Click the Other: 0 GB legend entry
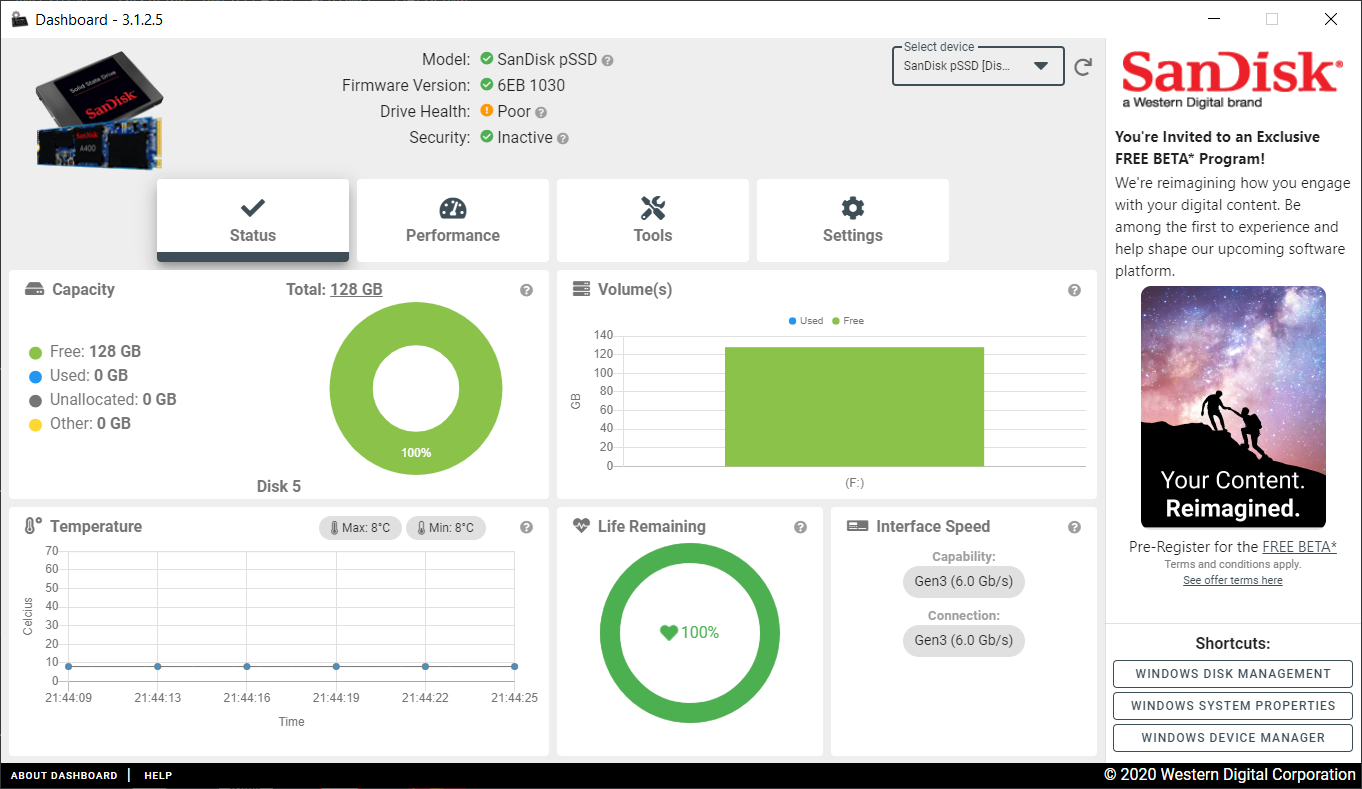The image size is (1362, 789). click(80, 424)
